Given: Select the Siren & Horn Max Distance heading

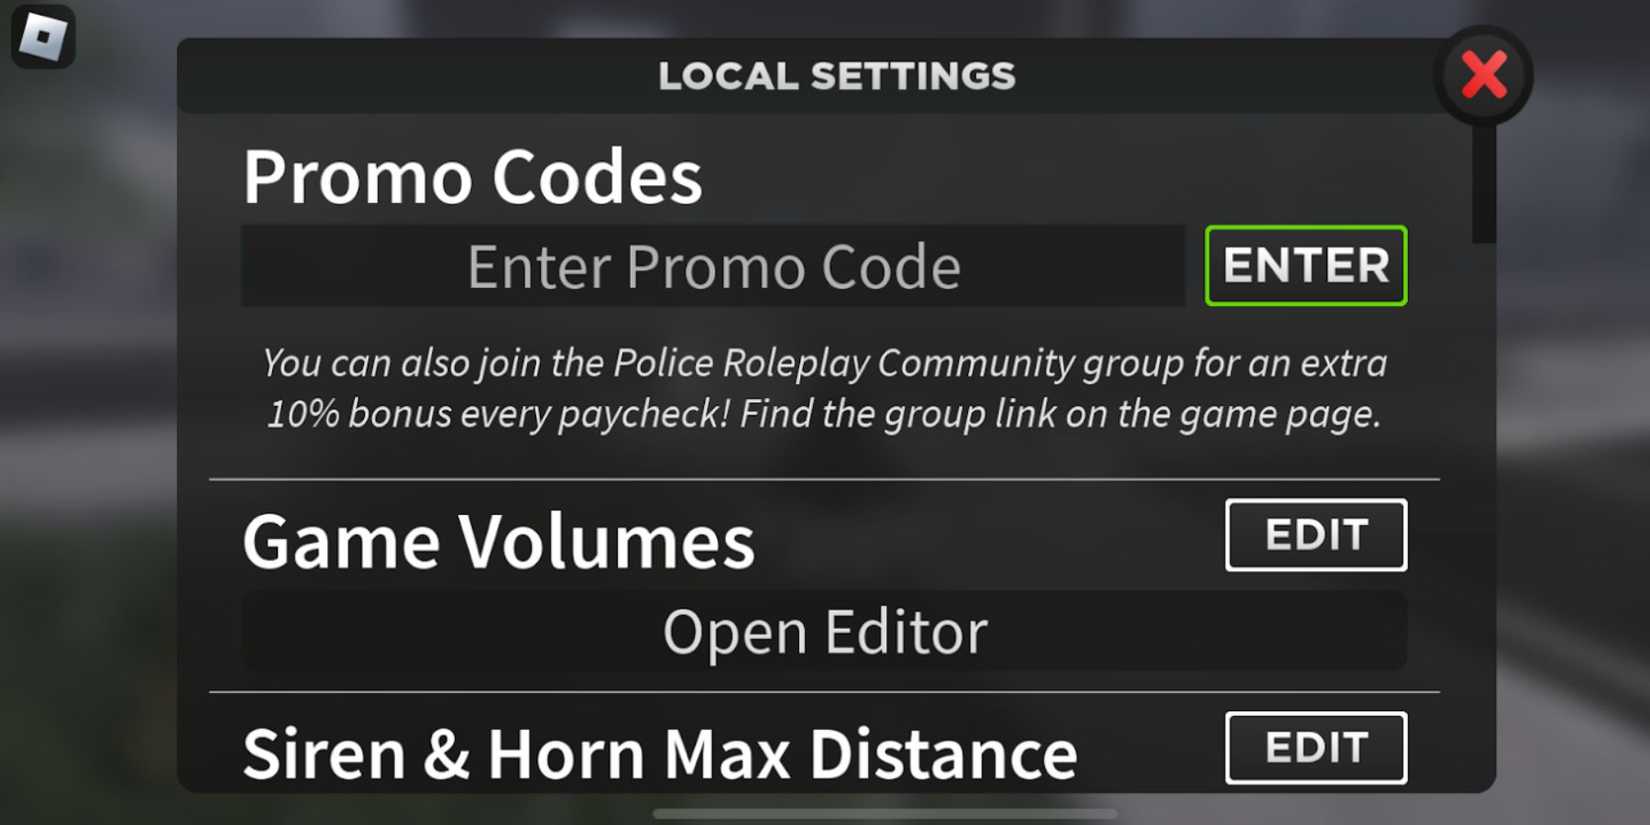Looking at the screenshot, I should [x=660, y=753].
